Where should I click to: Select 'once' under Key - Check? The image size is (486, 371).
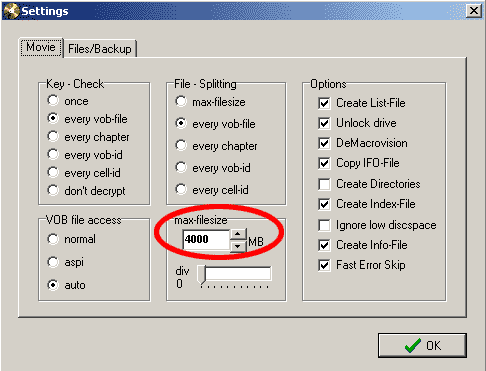click(x=53, y=100)
